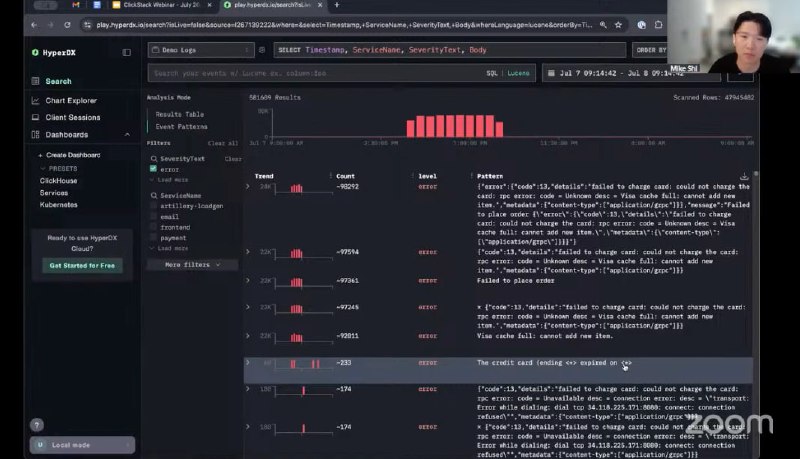Click Get Started for Free button
The height and width of the screenshot is (459, 800).
point(82,266)
